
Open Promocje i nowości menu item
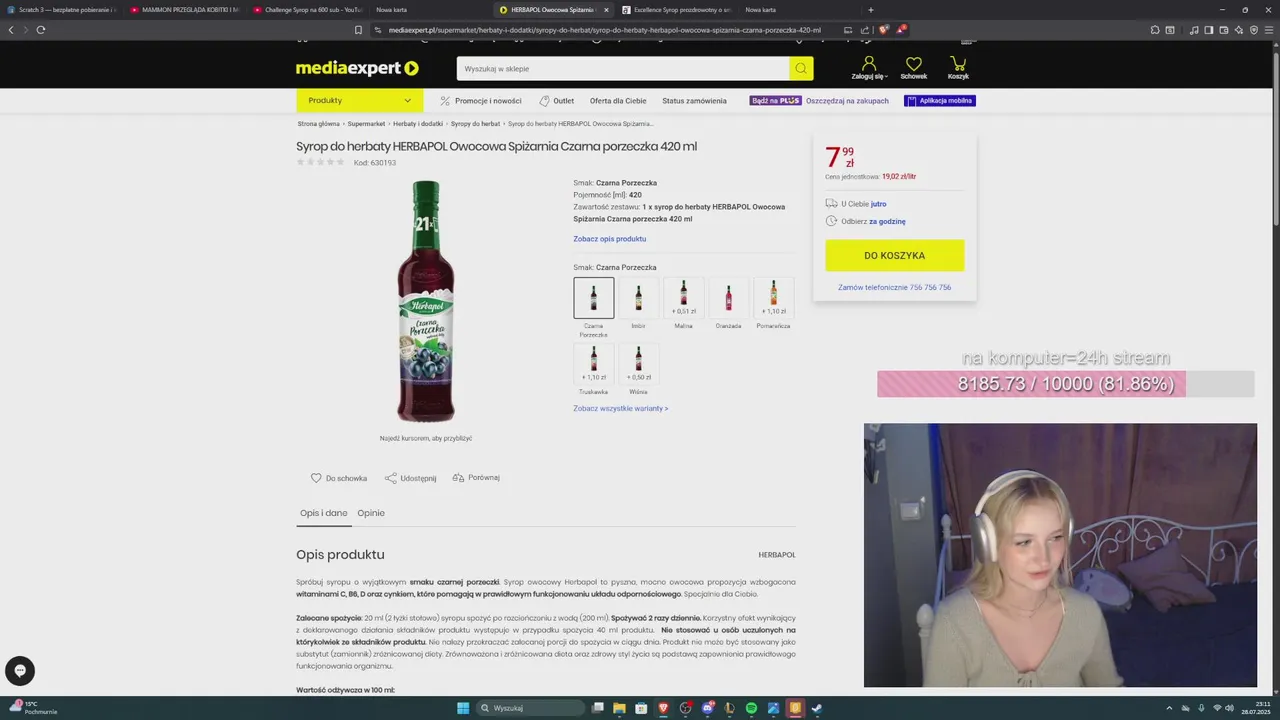(481, 101)
